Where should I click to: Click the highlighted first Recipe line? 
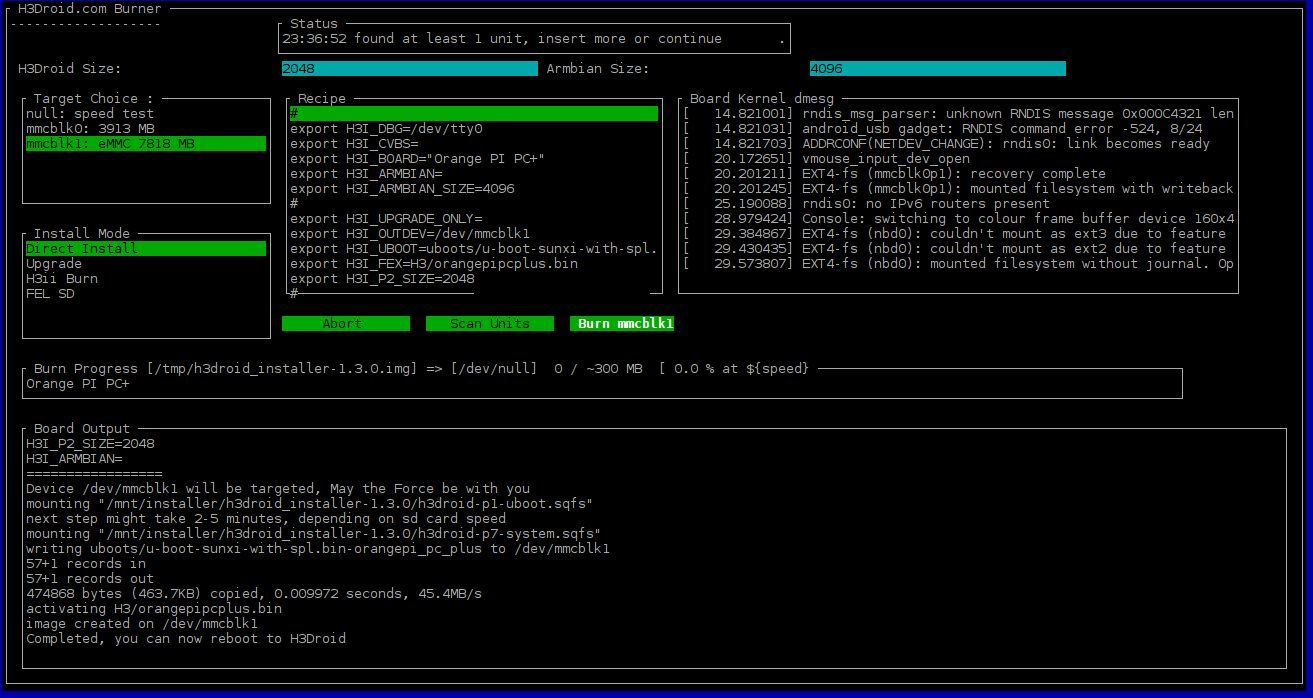click(x=473, y=114)
